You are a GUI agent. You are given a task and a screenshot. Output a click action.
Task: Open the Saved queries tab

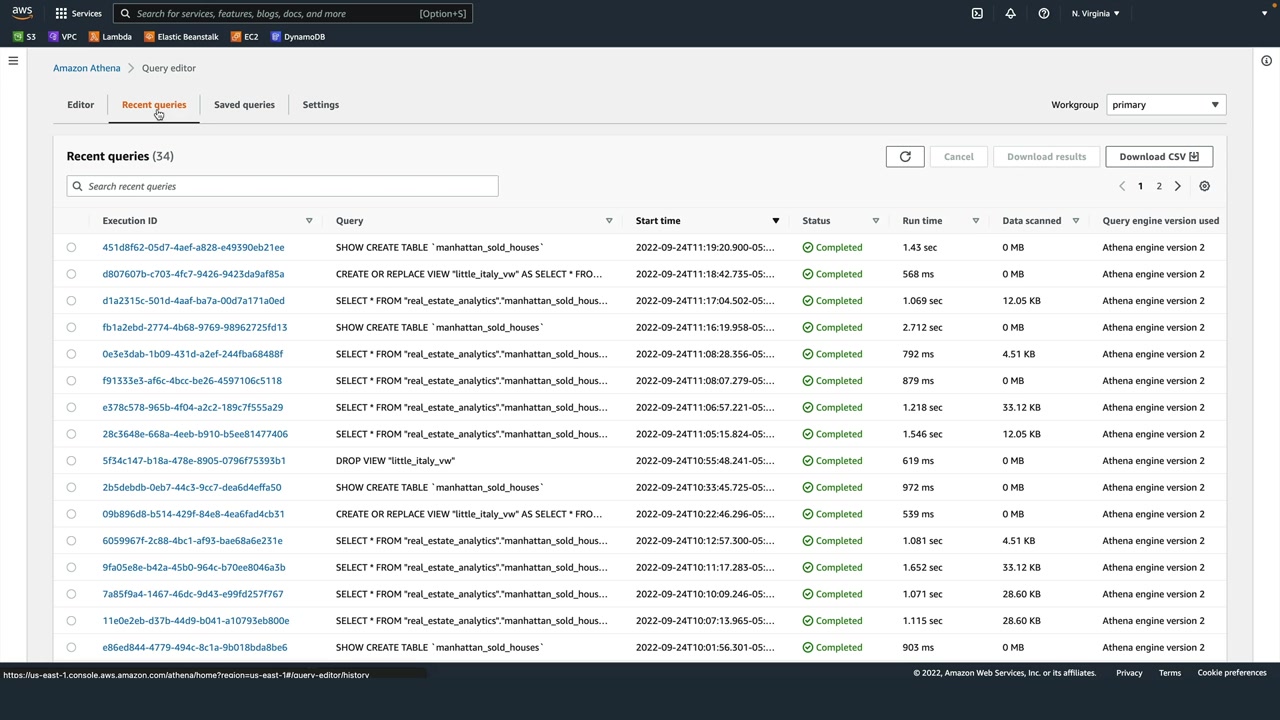pos(244,105)
